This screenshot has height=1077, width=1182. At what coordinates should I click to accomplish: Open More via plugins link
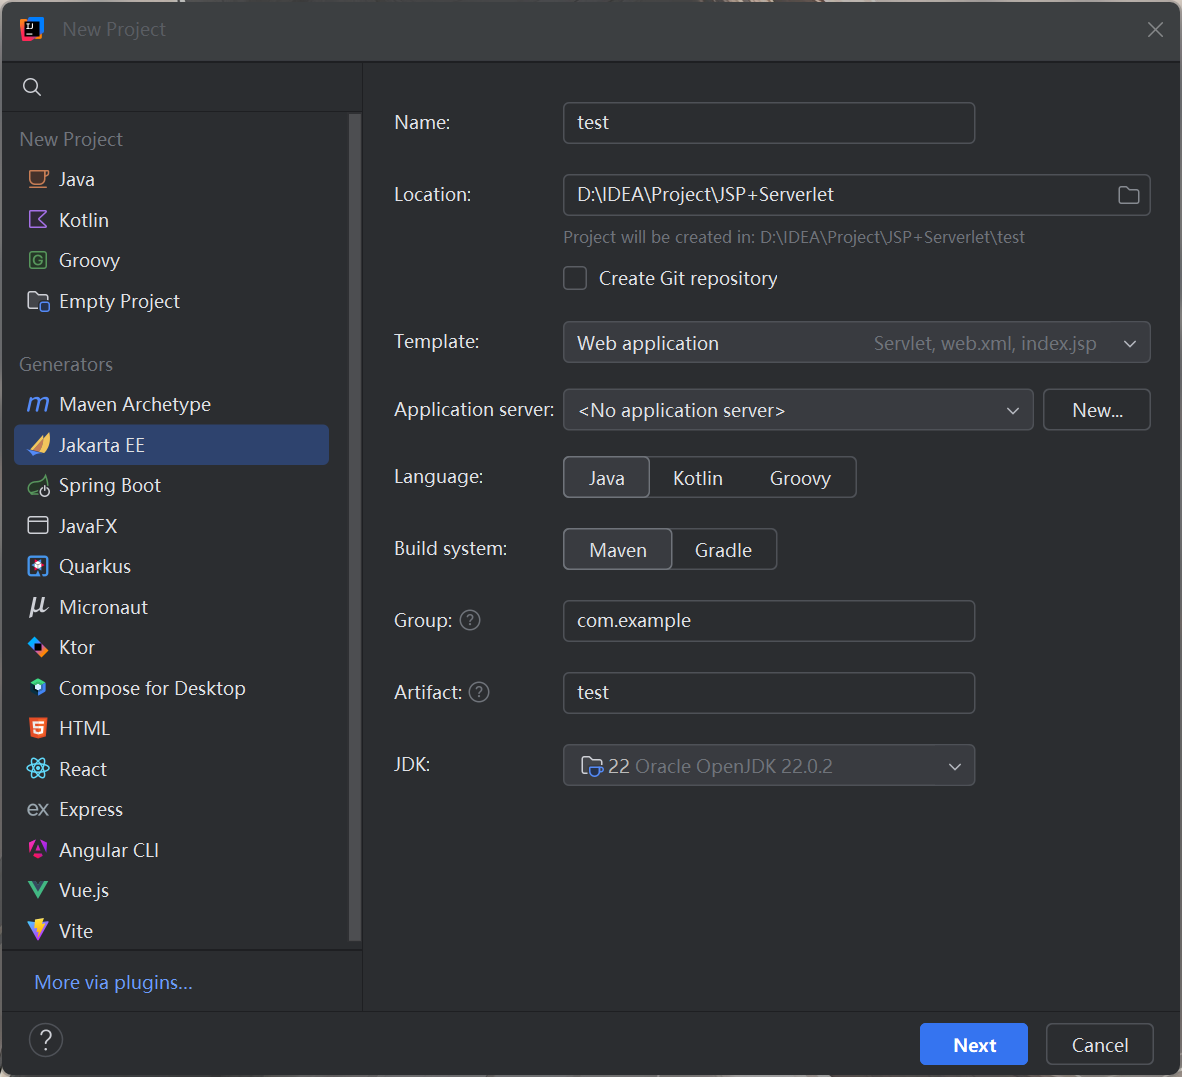coord(113,982)
